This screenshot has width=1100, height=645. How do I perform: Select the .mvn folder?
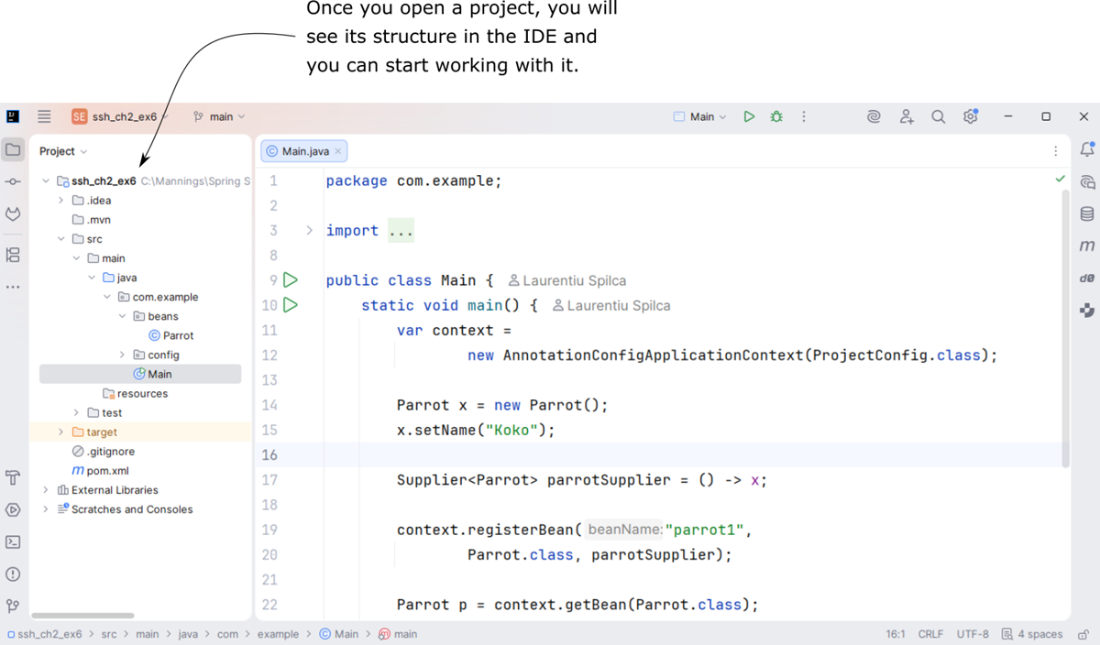(92, 220)
